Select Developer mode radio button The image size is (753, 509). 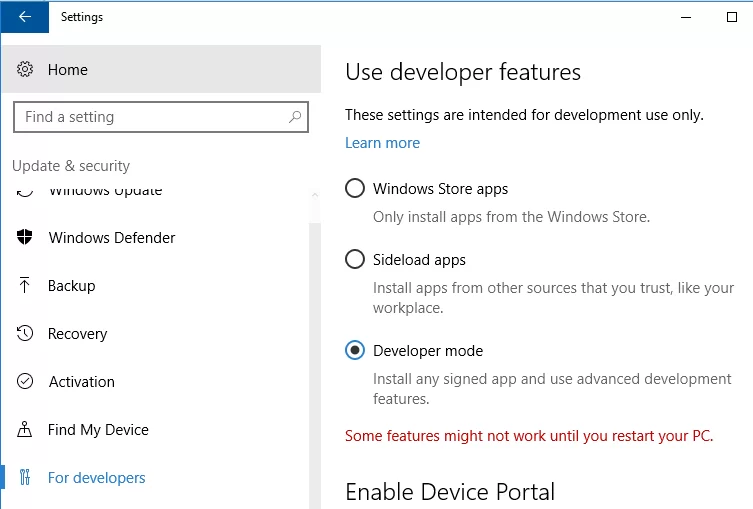click(x=355, y=350)
